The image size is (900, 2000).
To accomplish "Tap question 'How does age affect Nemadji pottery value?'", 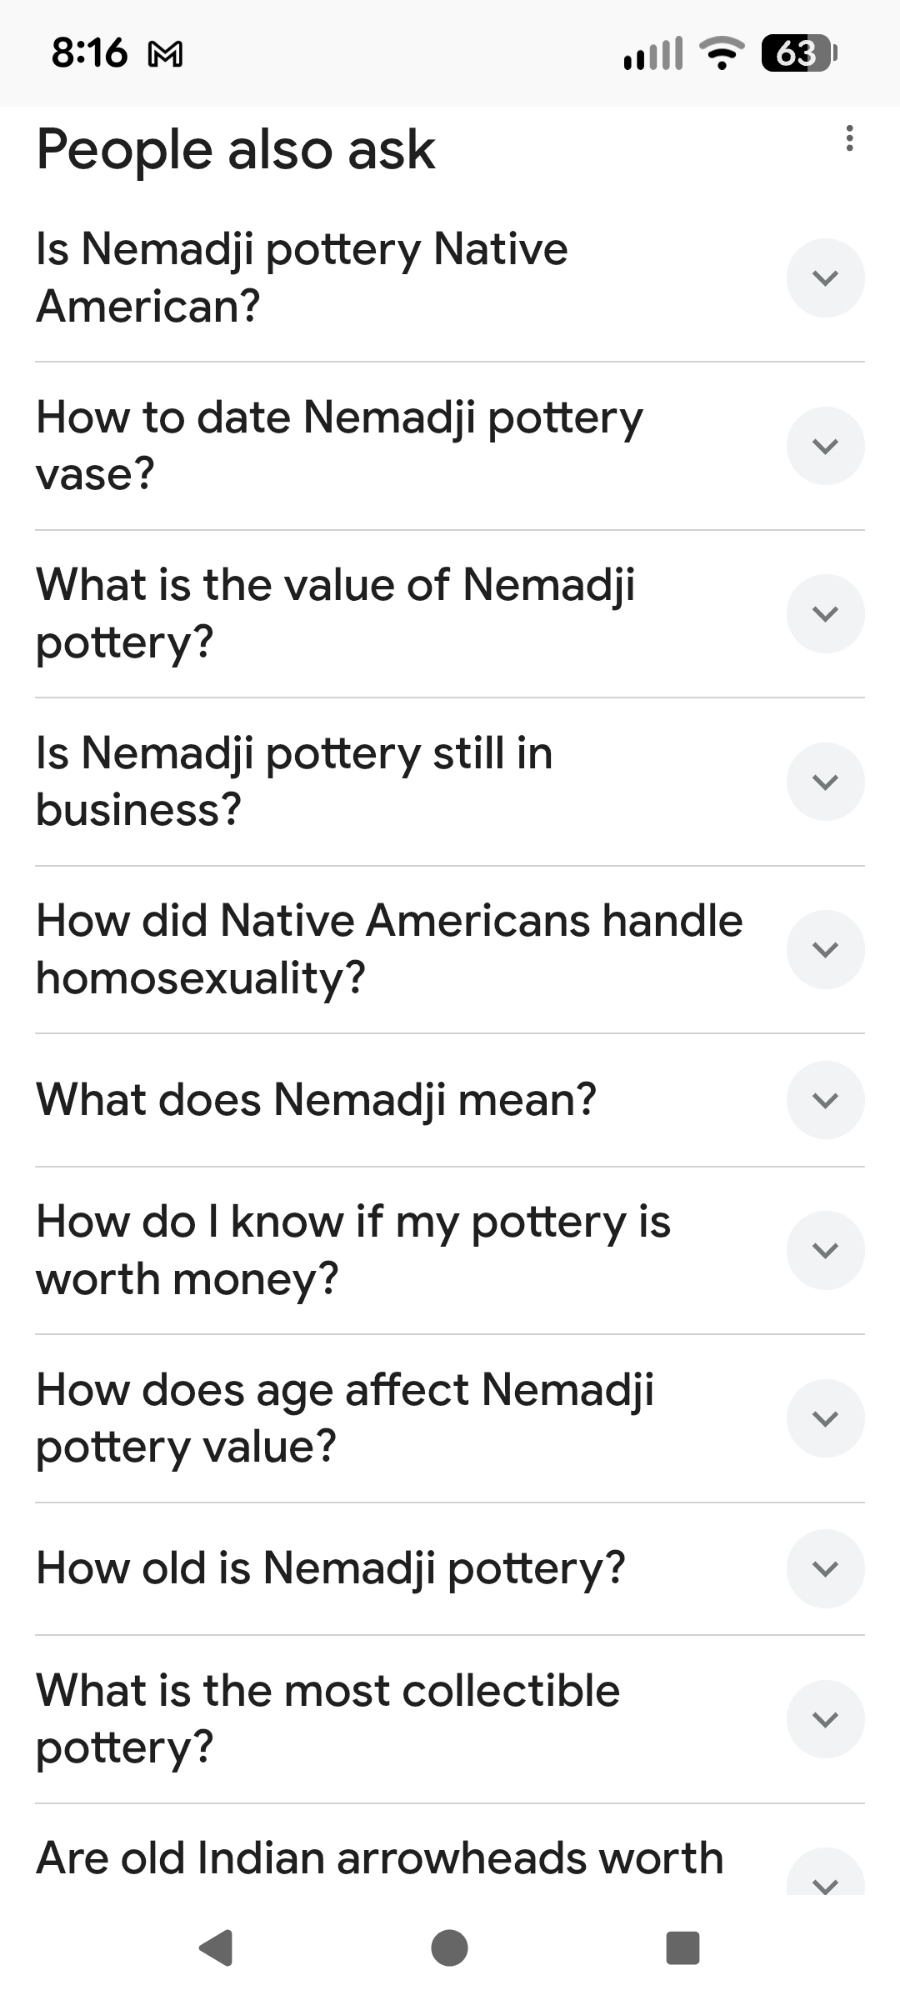I will [345, 1418].
